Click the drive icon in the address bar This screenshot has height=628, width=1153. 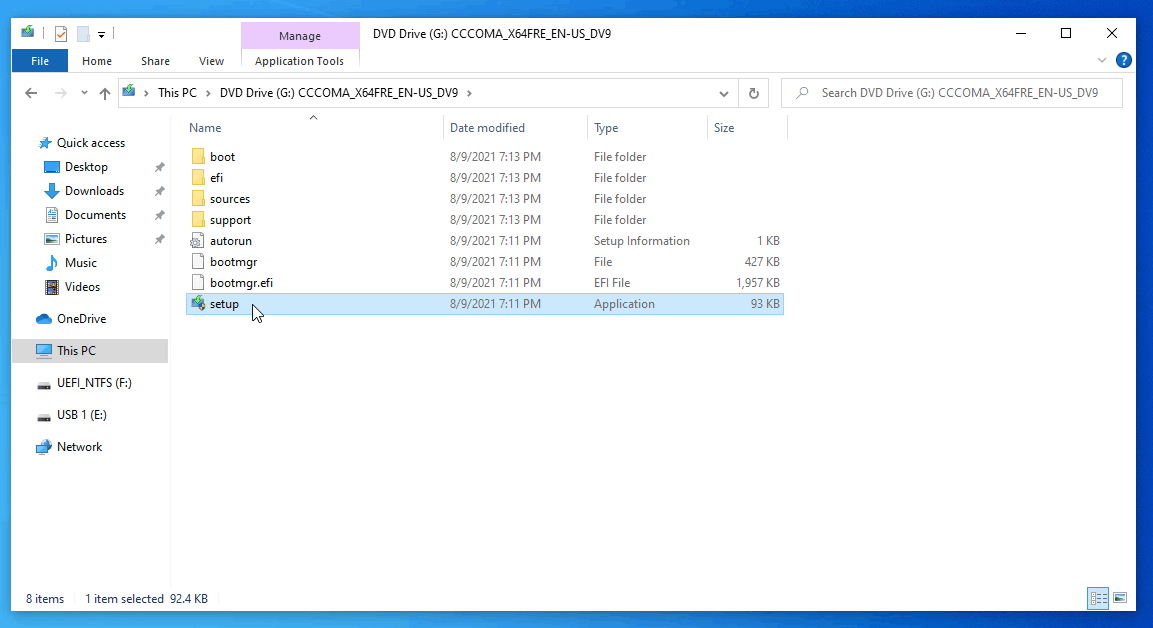129,92
